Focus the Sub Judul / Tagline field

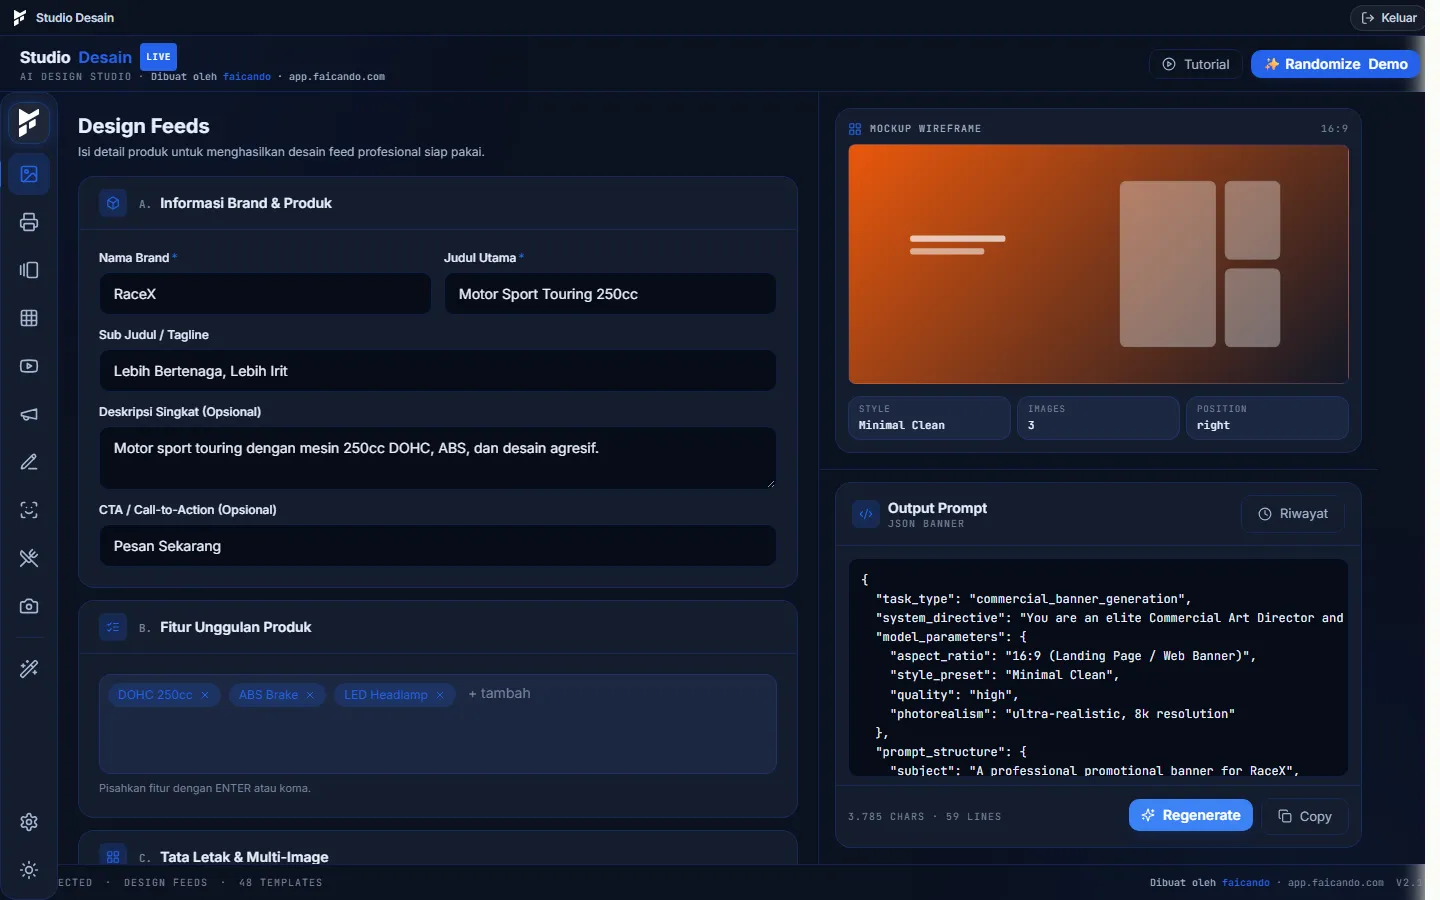[437, 371]
